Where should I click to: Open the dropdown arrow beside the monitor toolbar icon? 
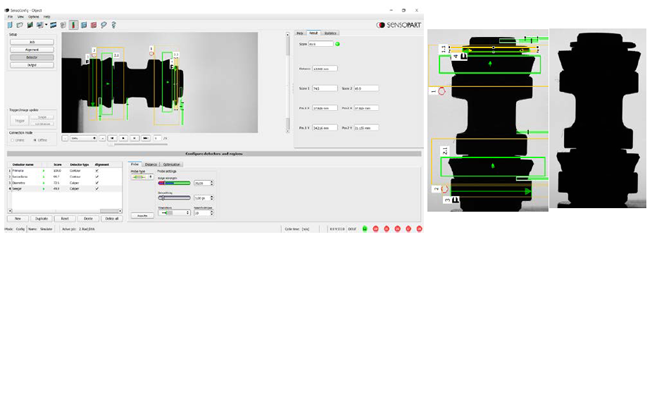[46, 25]
